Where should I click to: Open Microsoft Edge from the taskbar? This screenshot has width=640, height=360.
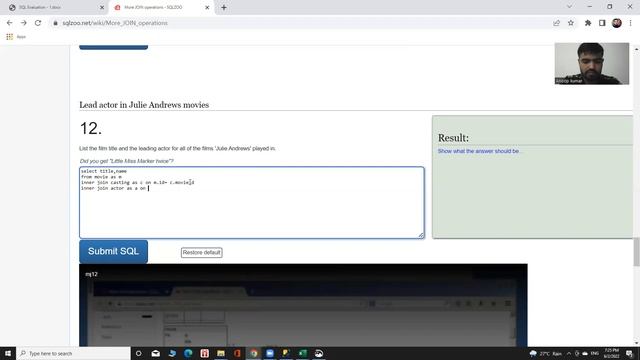pyautogui.click(x=188, y=353)
